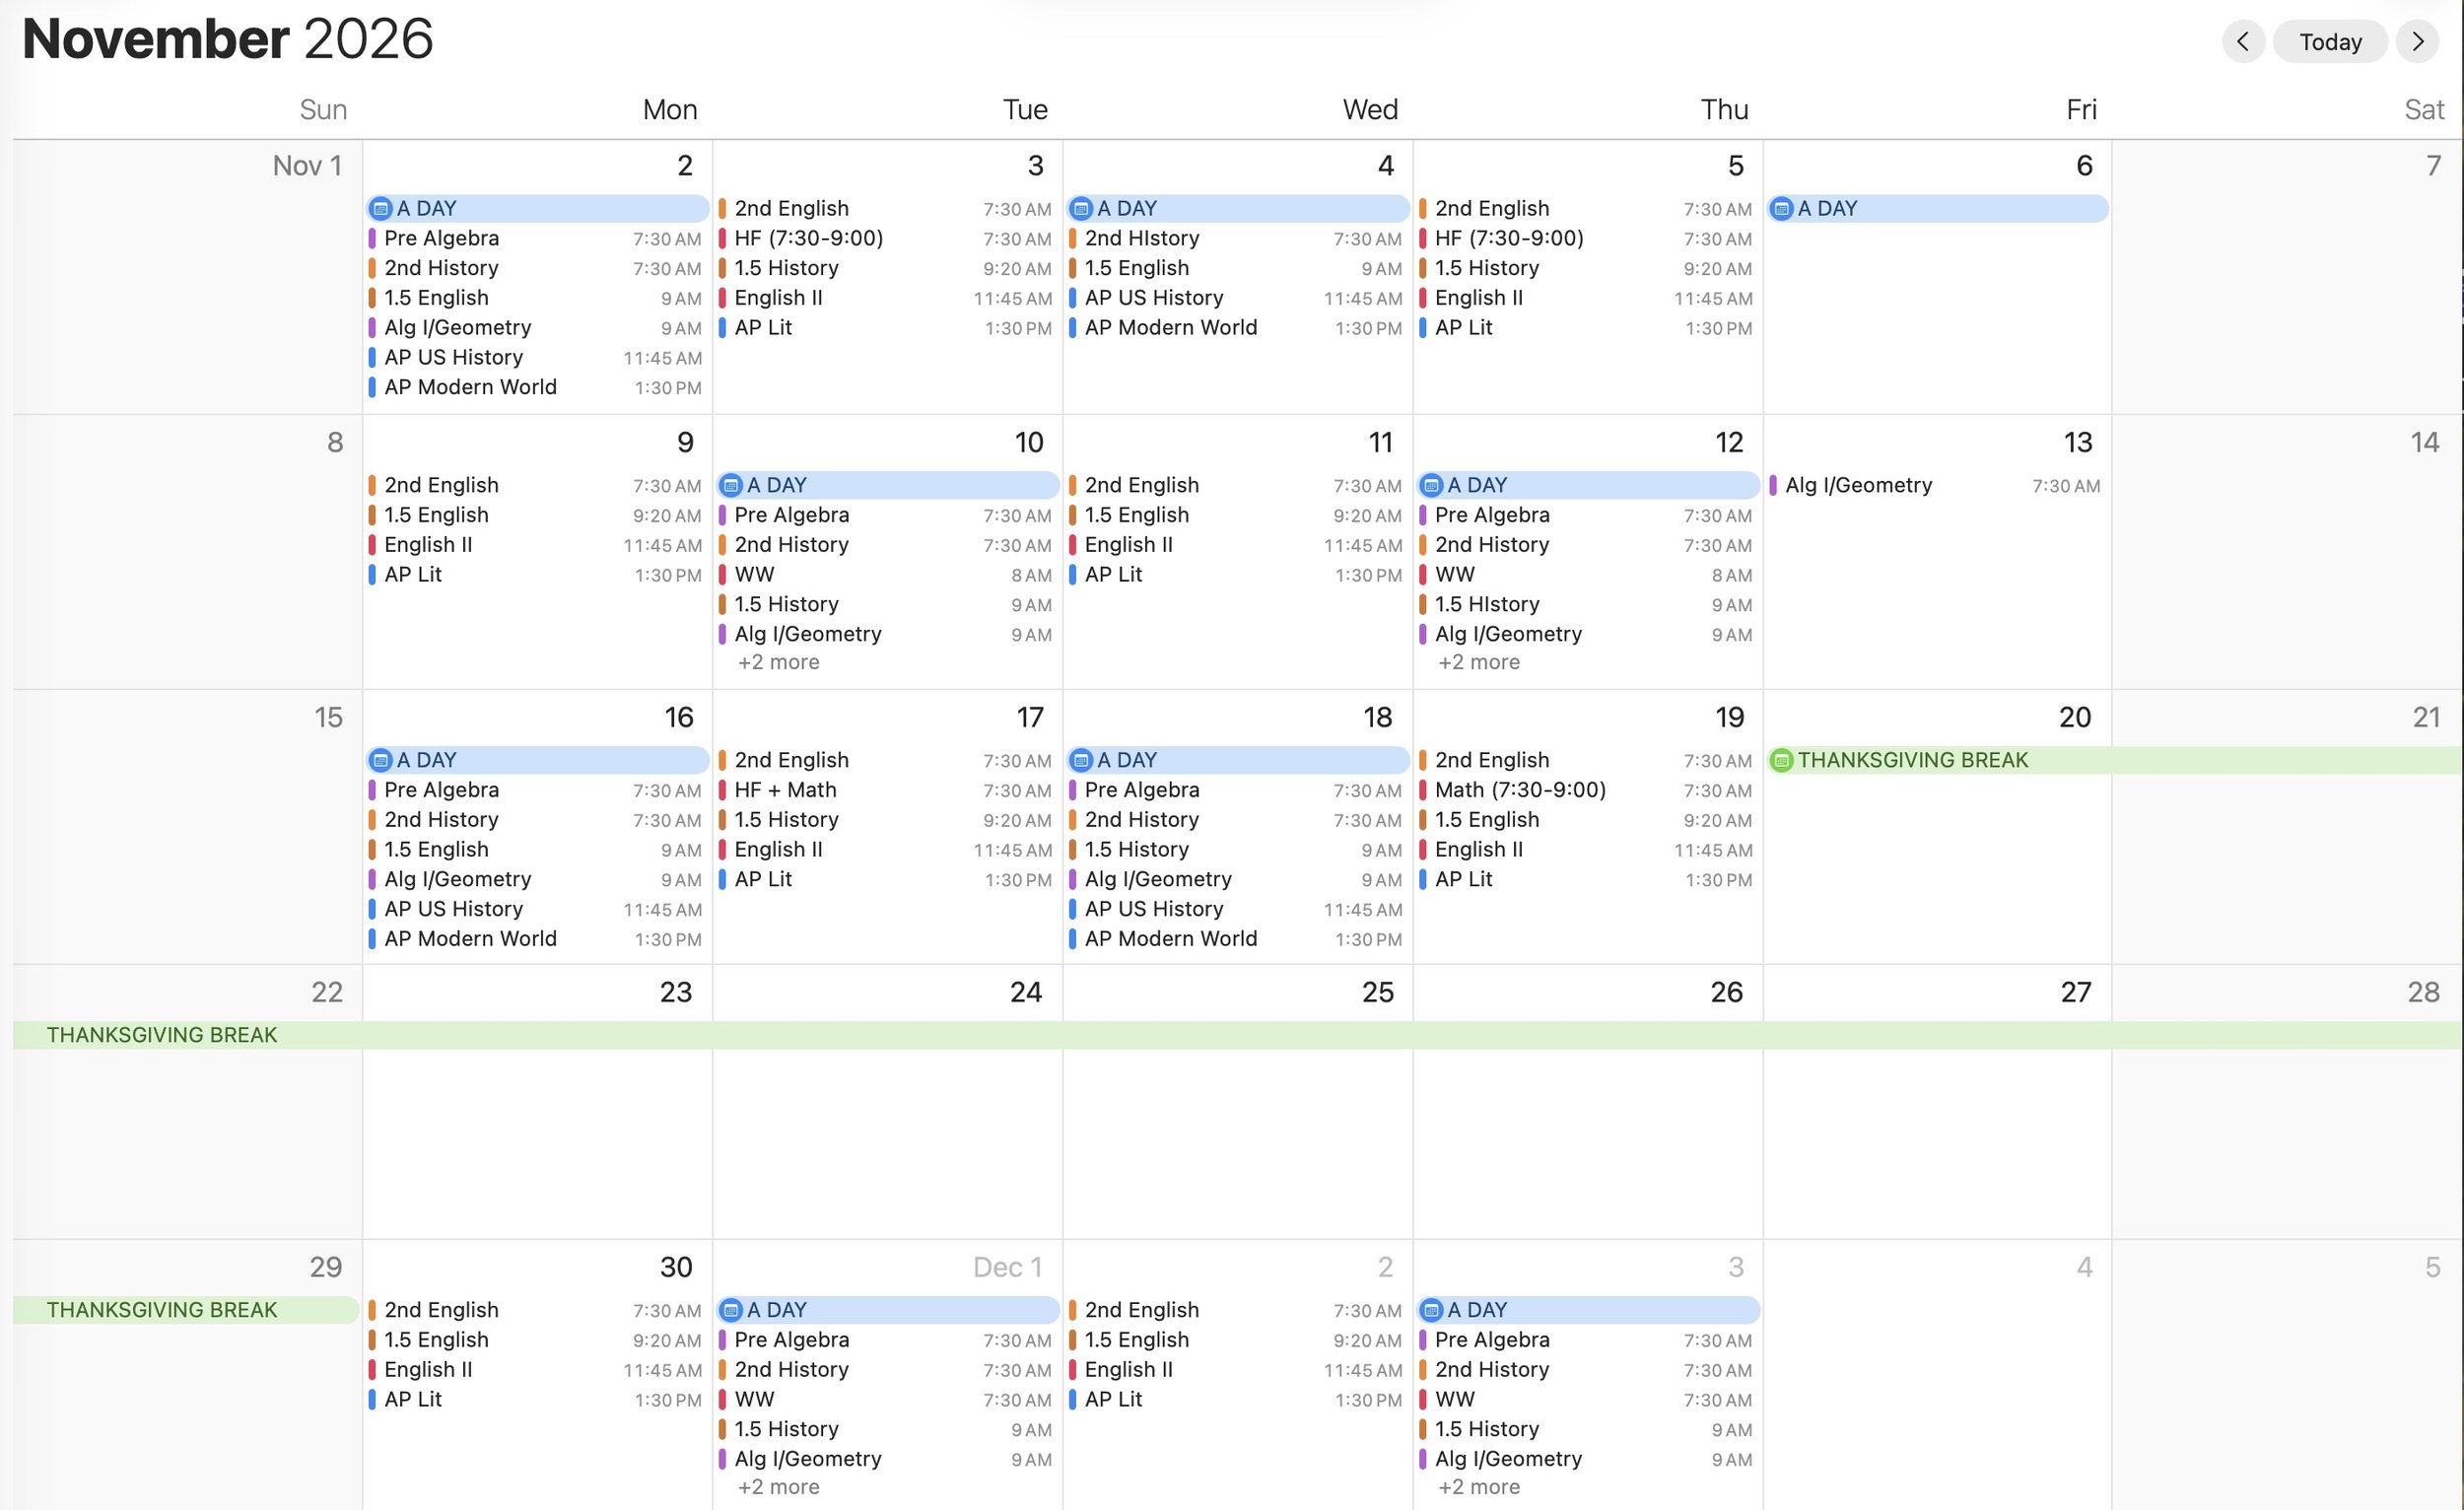Screen dimensions: 2464x1510
Task: Expand +2 more events on November 12
Action: click(x=1478, y=662)
